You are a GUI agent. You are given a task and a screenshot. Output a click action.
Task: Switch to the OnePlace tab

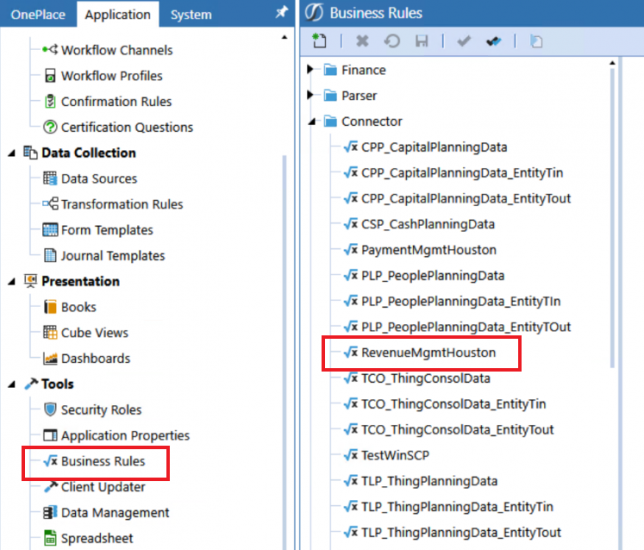pyautogui.click(x=38, y=14)
